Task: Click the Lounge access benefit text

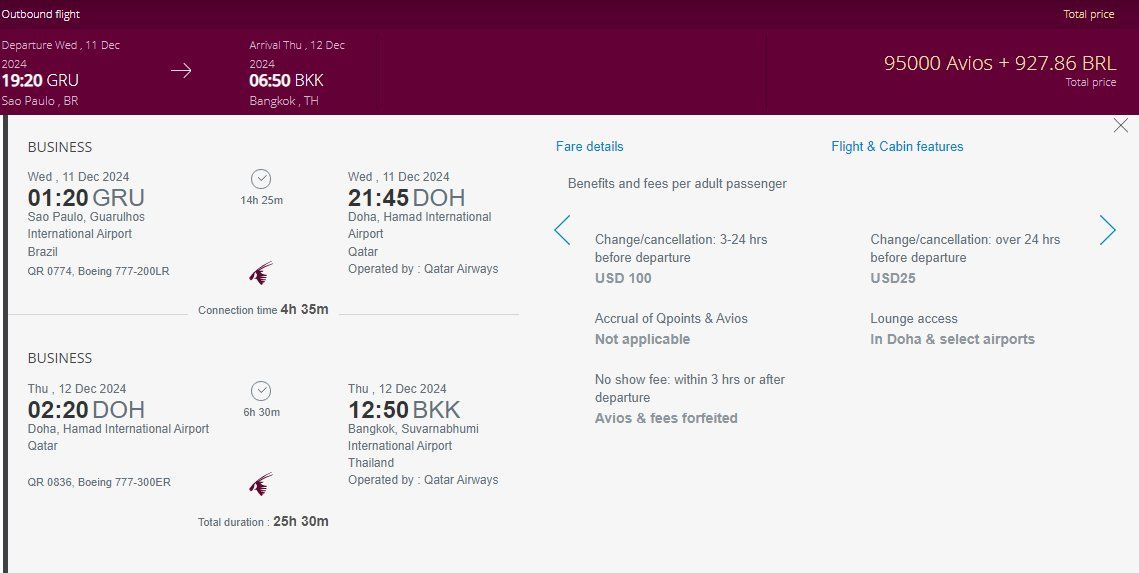Action: click(x=914, y=319)
